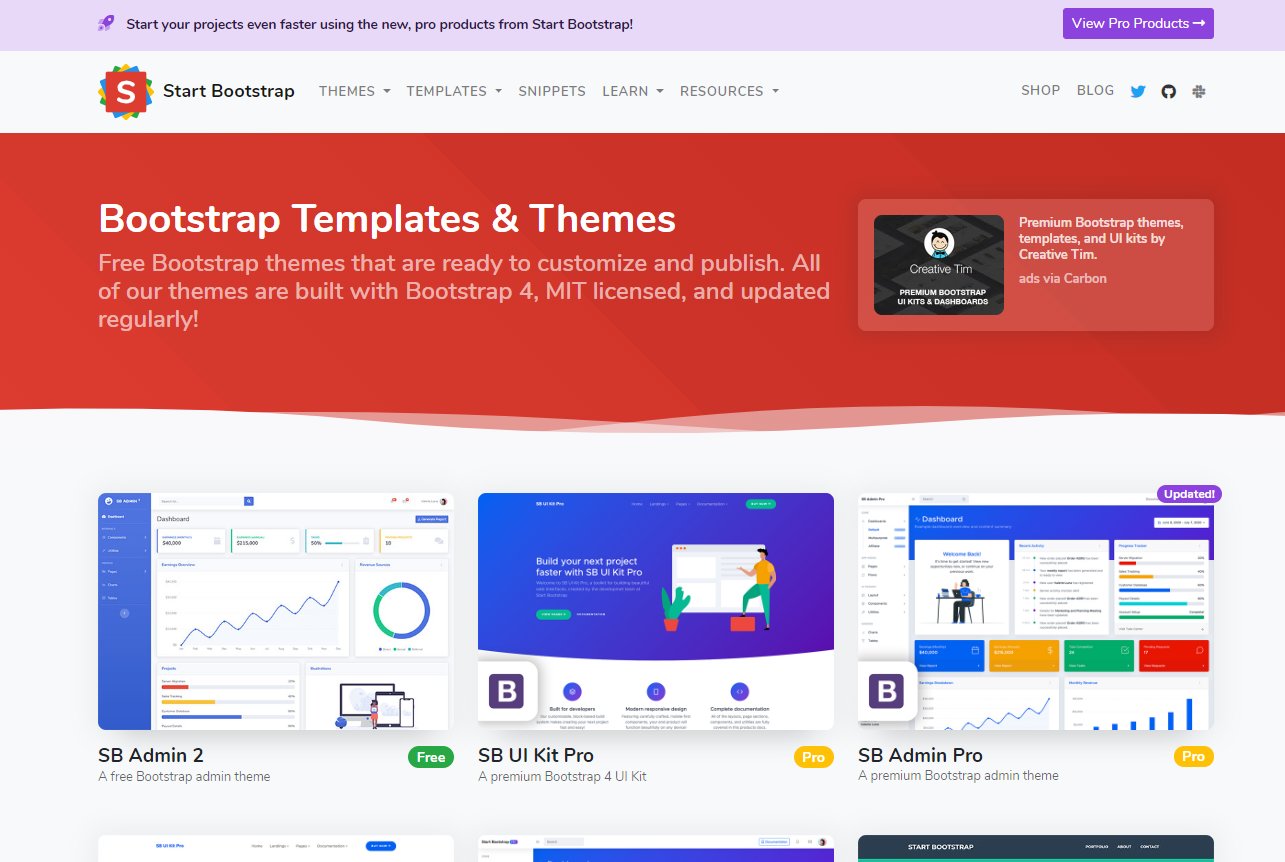Click the Start Bootstrap logo icon

pos(126,92)
